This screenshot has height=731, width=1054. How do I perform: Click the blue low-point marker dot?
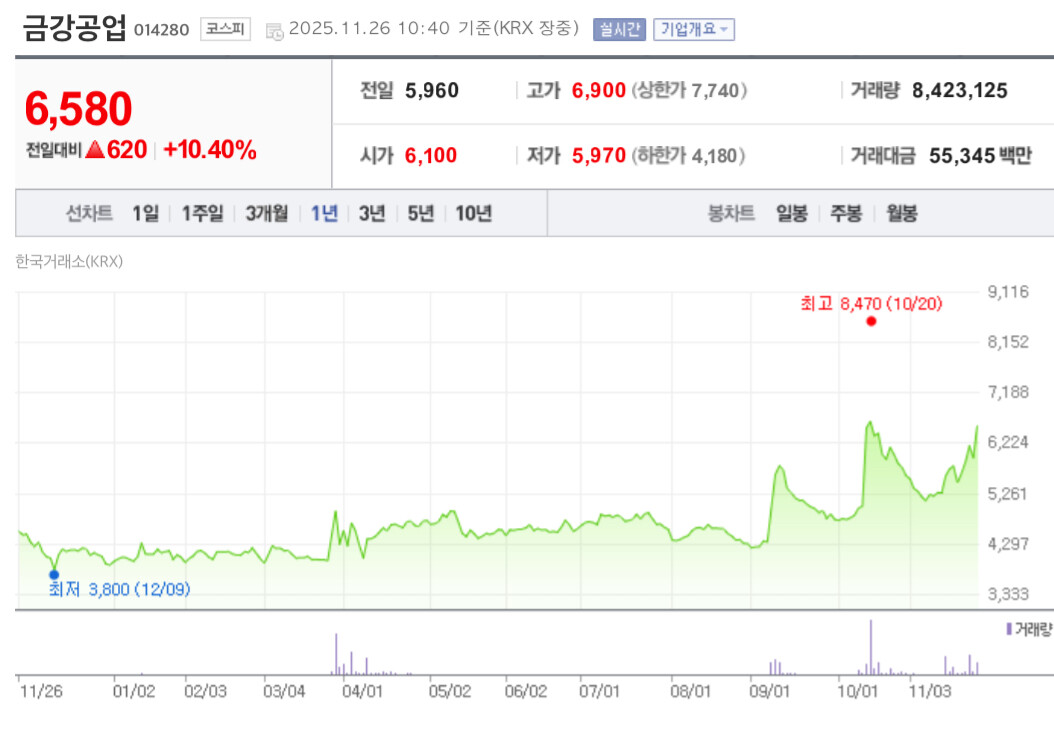tap(54, 574)
